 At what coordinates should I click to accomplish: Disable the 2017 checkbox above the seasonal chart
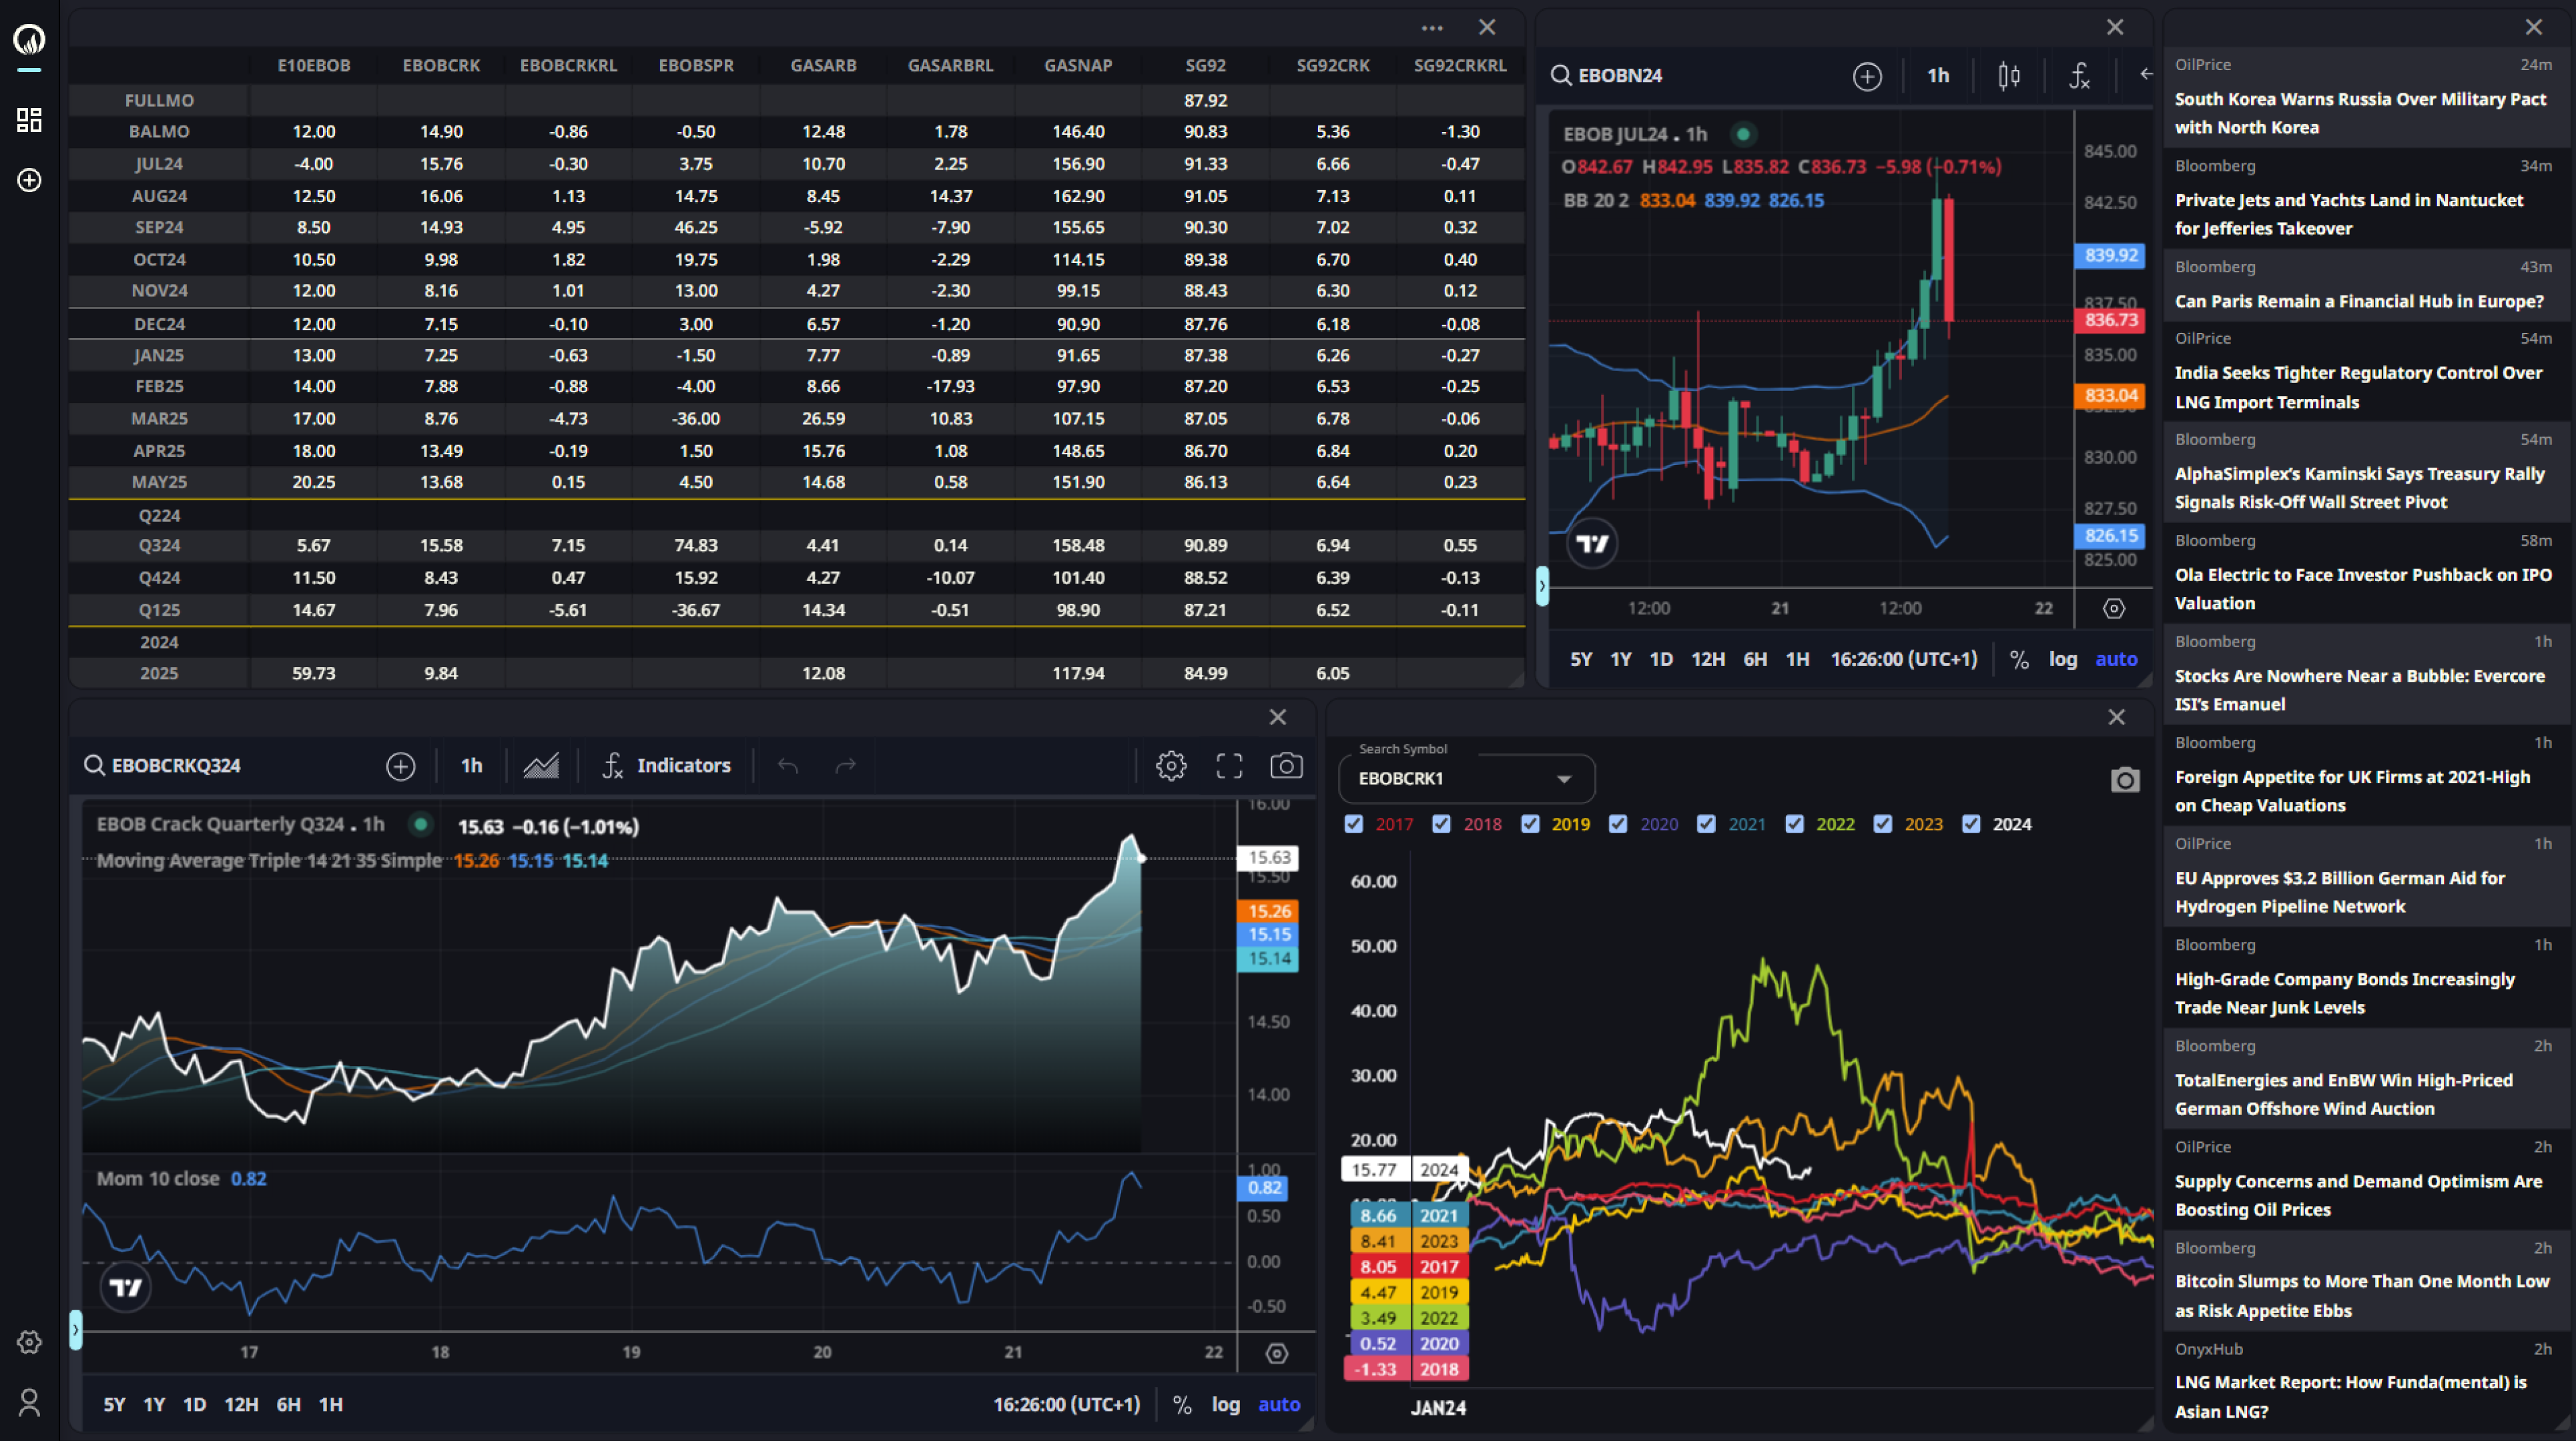(1355, 824)
